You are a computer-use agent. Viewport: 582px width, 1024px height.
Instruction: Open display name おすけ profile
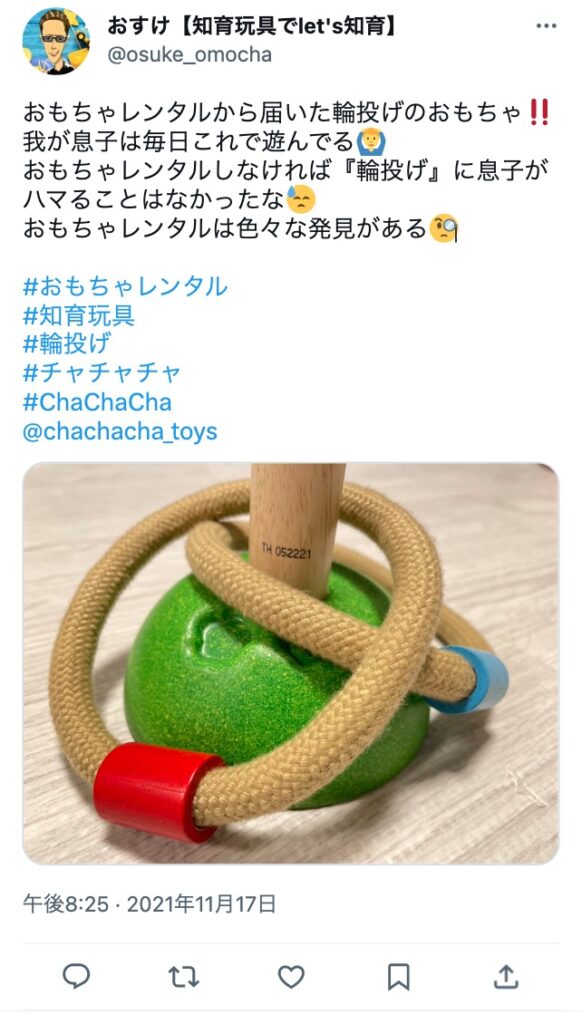tap(252, 25)
